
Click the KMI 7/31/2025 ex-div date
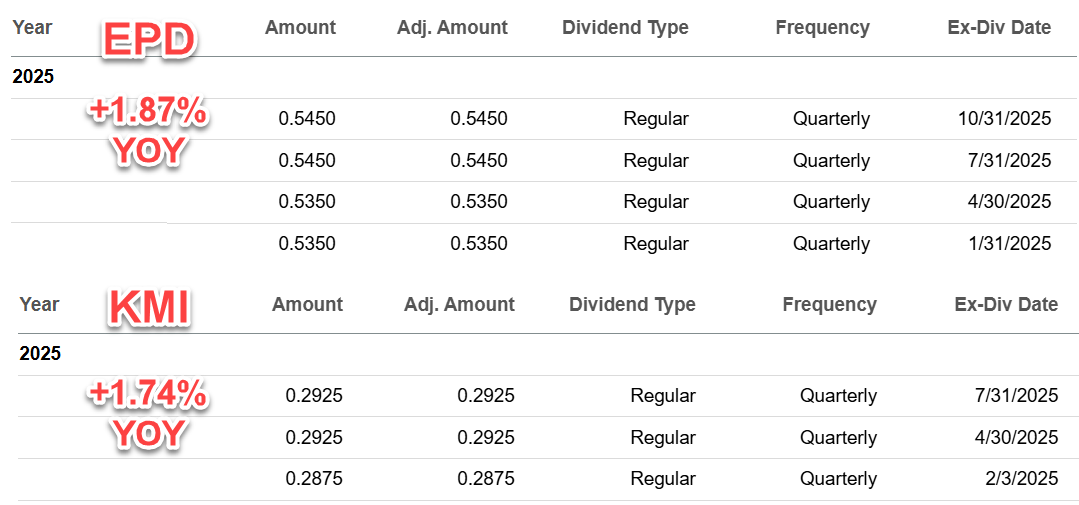point(1015,396)
